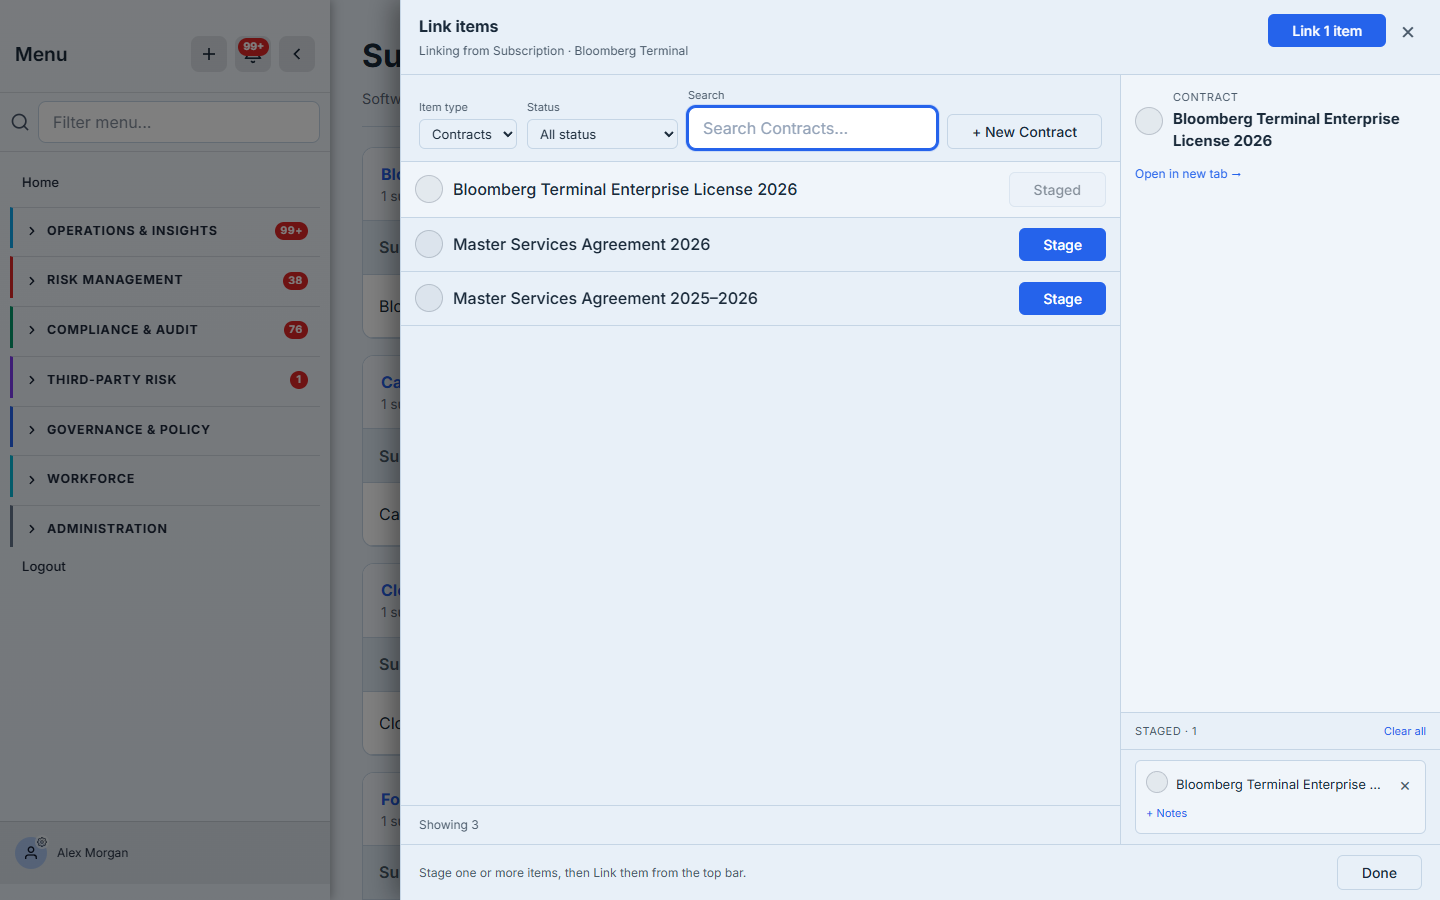This screenshot has height=900, width=1440.
Task: Close the Link items dialog
Action: pyautogui.click(x=1408, y=32)
